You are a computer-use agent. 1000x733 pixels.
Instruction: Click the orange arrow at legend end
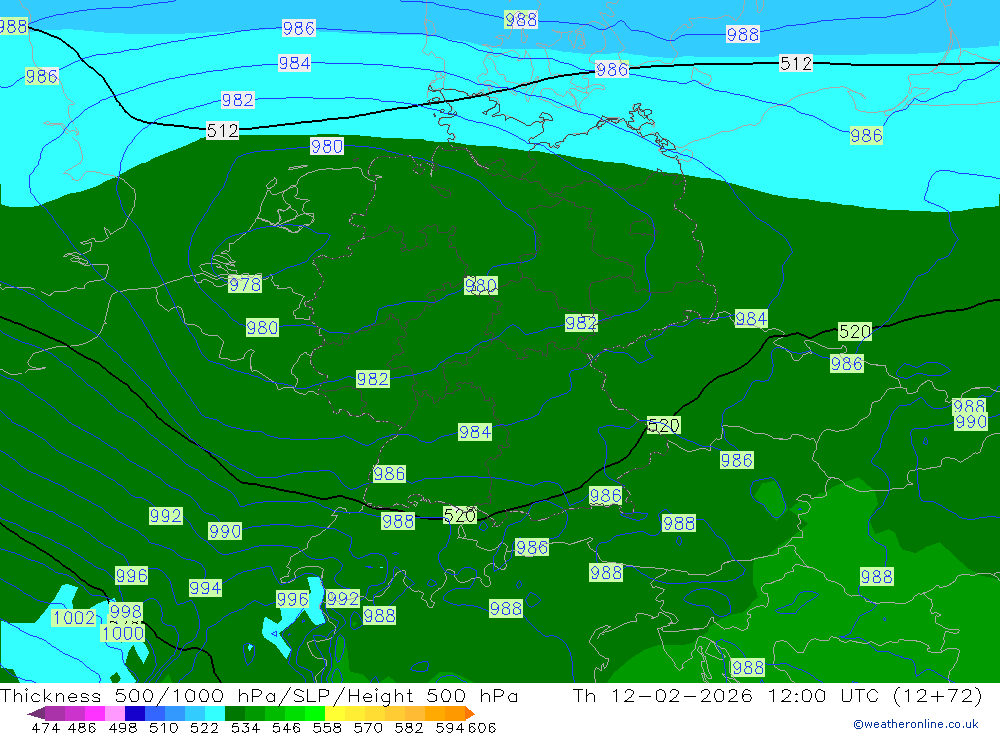(470, 713)
